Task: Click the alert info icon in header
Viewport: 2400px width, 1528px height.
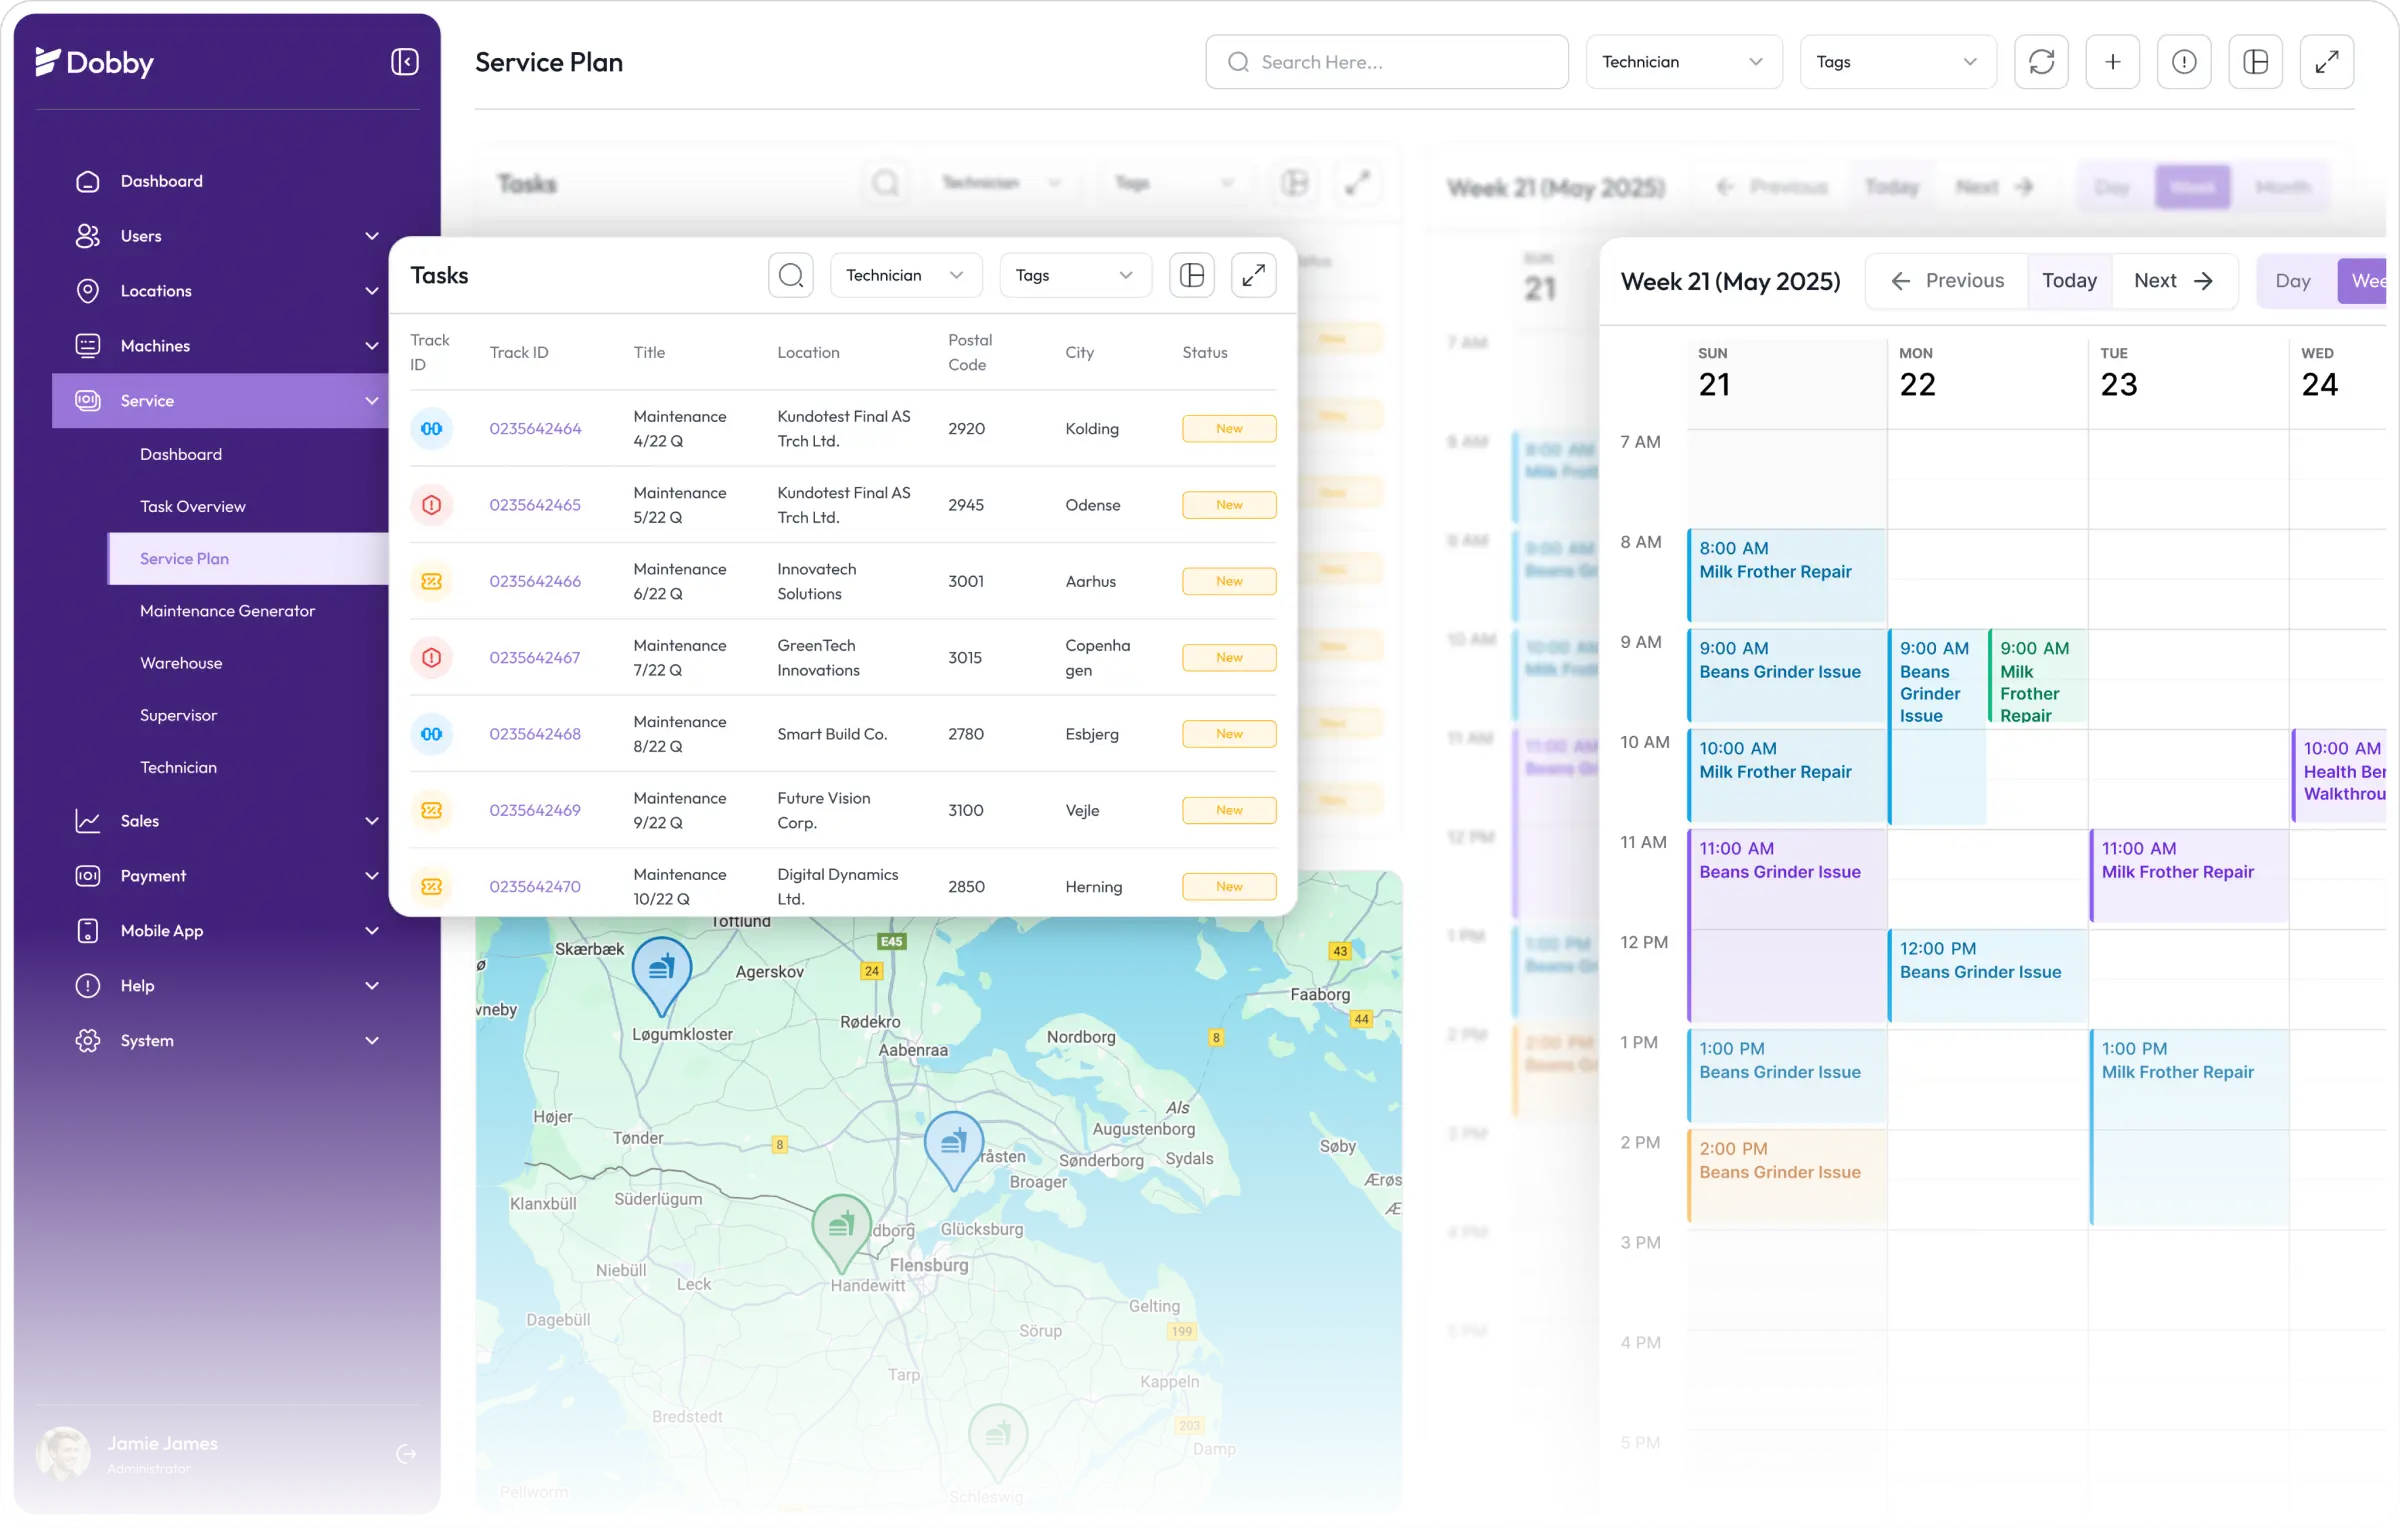Action: pos(2184,62)
